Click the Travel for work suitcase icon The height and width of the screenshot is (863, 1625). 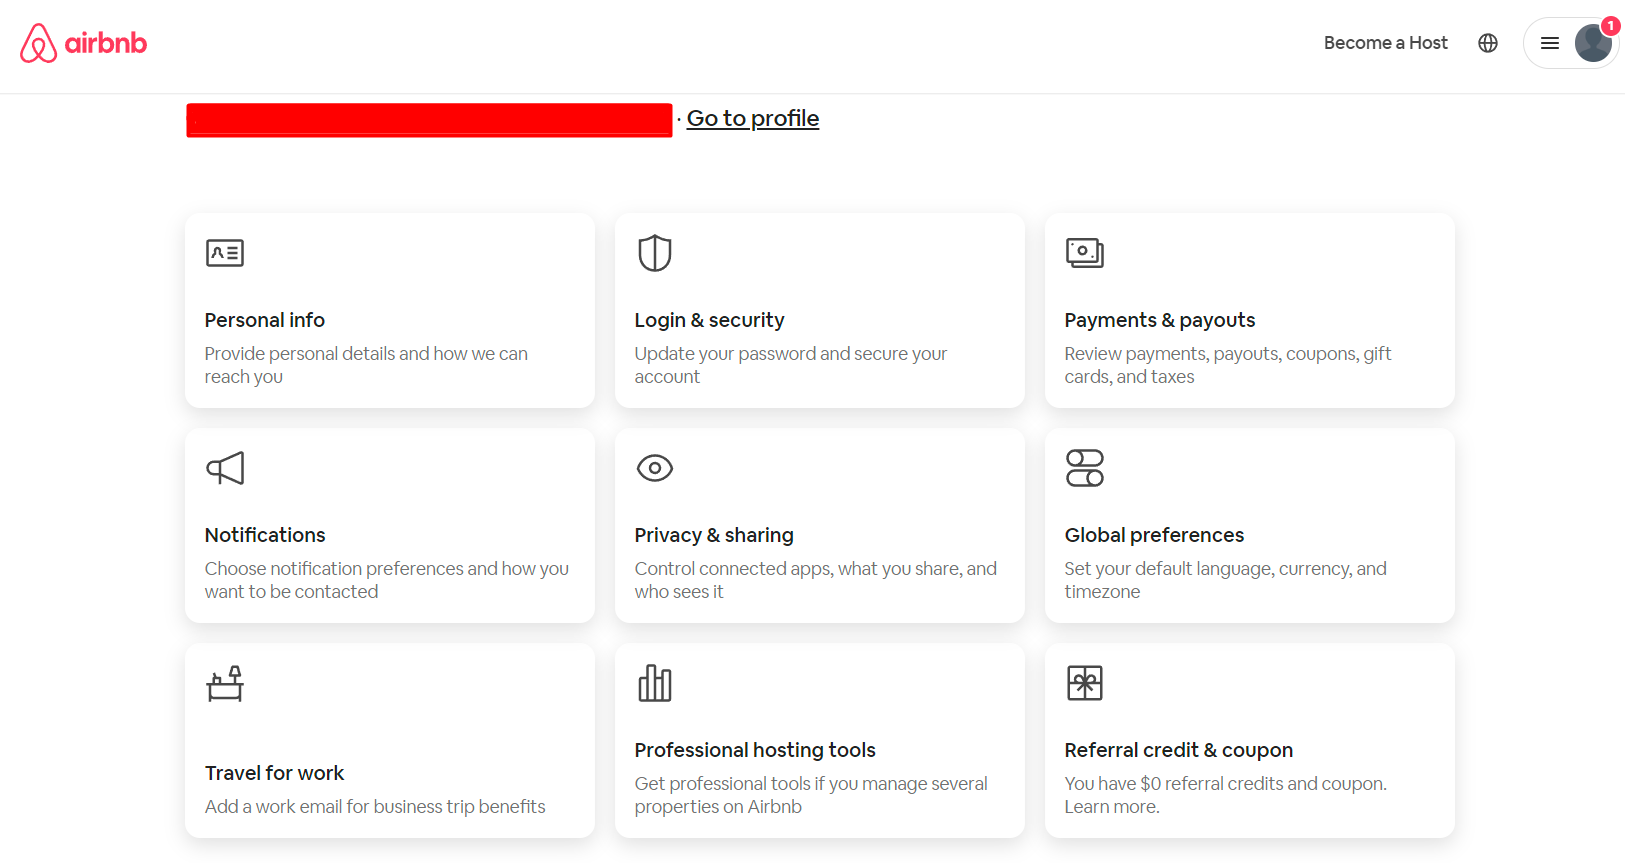coord(225,683)
